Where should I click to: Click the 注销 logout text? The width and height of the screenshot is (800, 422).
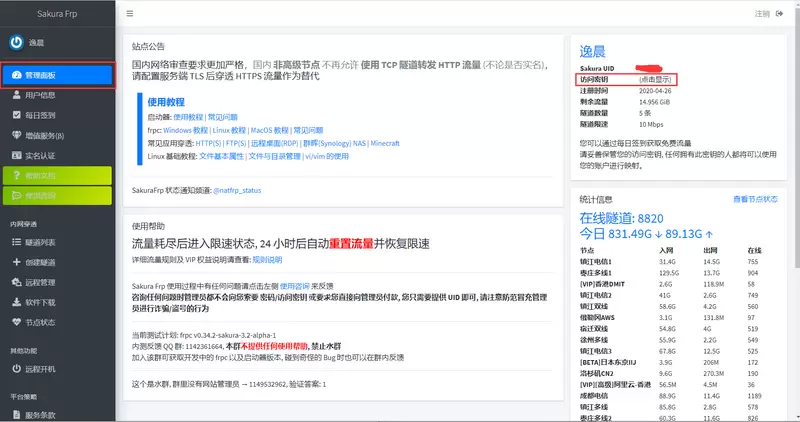pos(762,14)
